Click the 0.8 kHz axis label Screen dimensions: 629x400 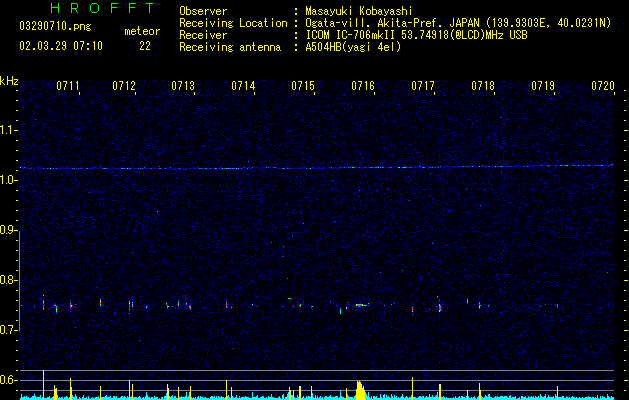coord(8,280)
